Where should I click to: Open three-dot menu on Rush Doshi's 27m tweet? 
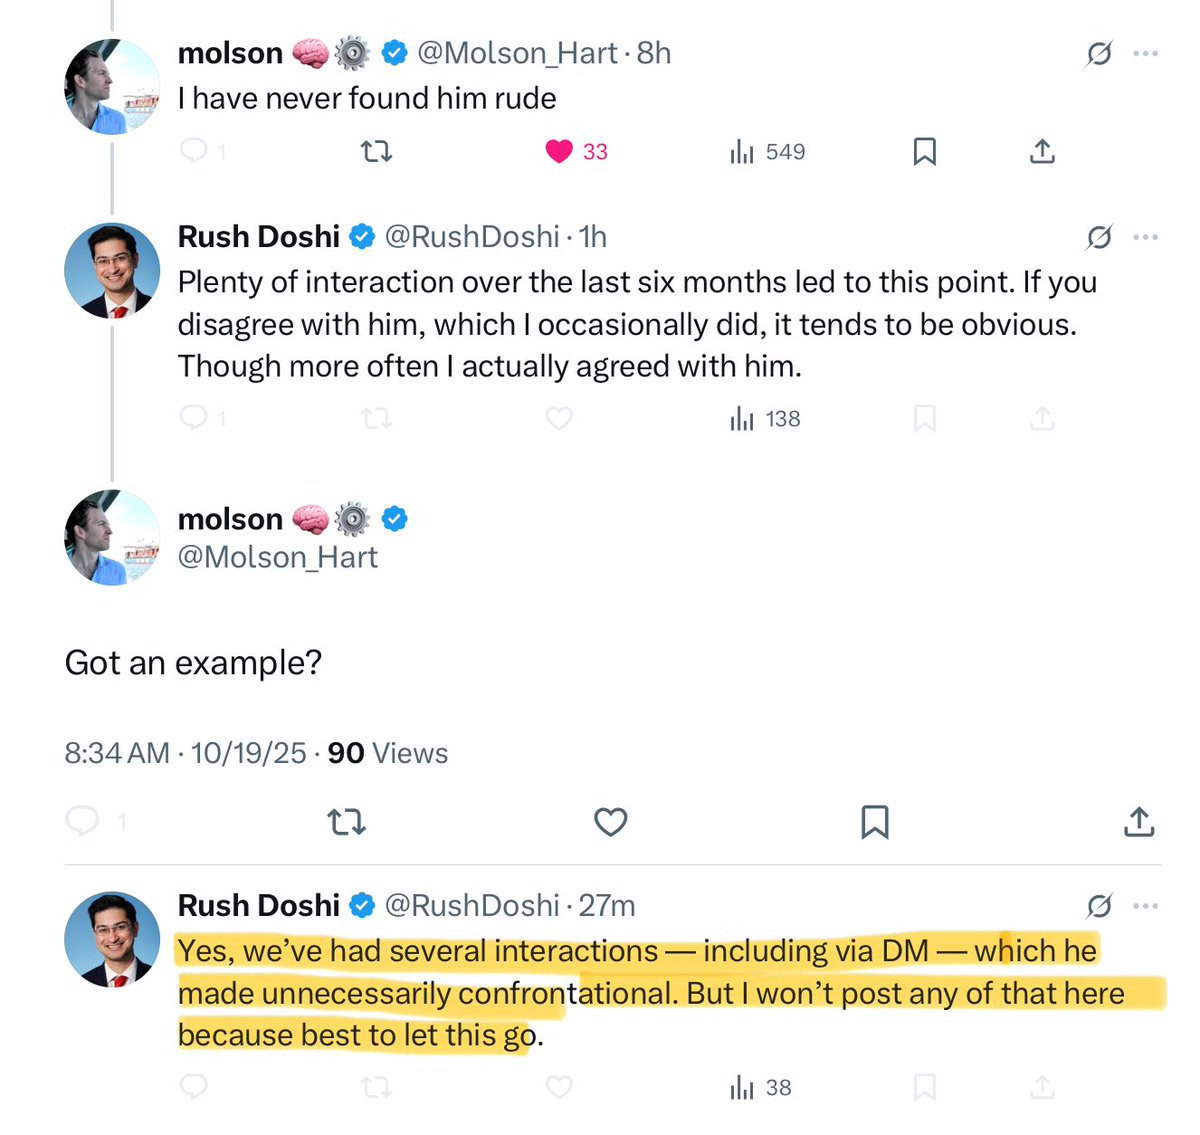click(x=1146, y=906)
